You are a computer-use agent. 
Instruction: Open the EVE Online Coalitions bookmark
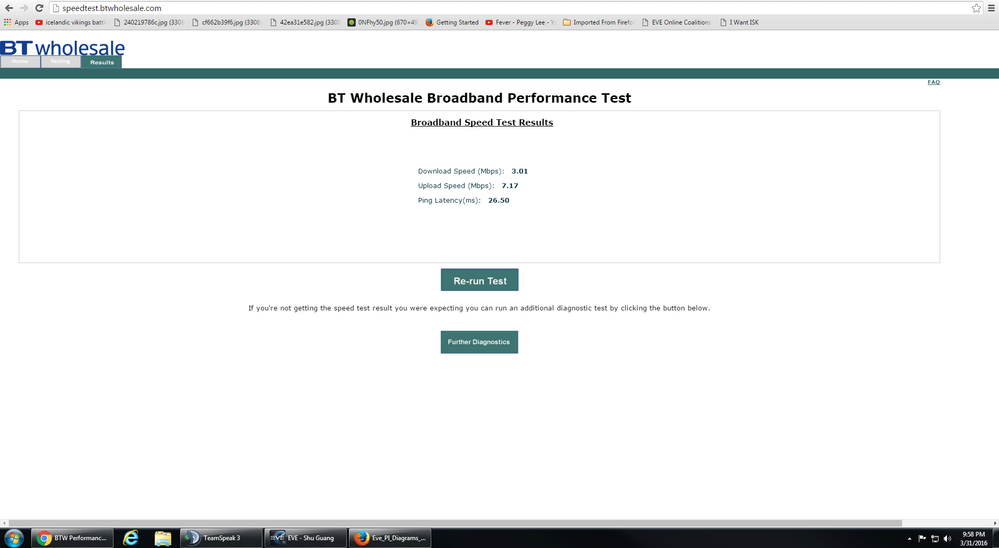click(x=676, y=22)
